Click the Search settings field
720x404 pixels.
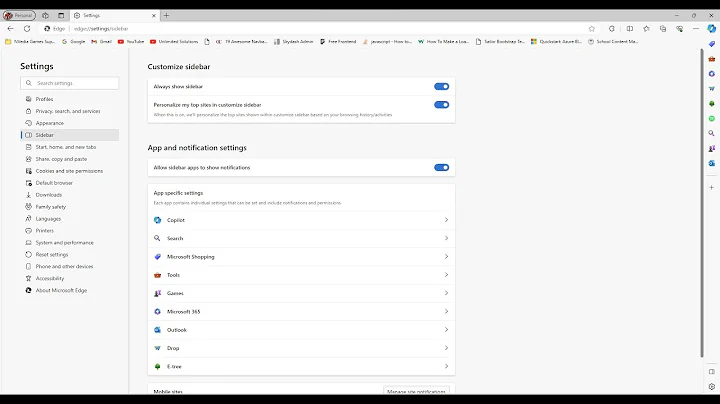coord(70,83)
